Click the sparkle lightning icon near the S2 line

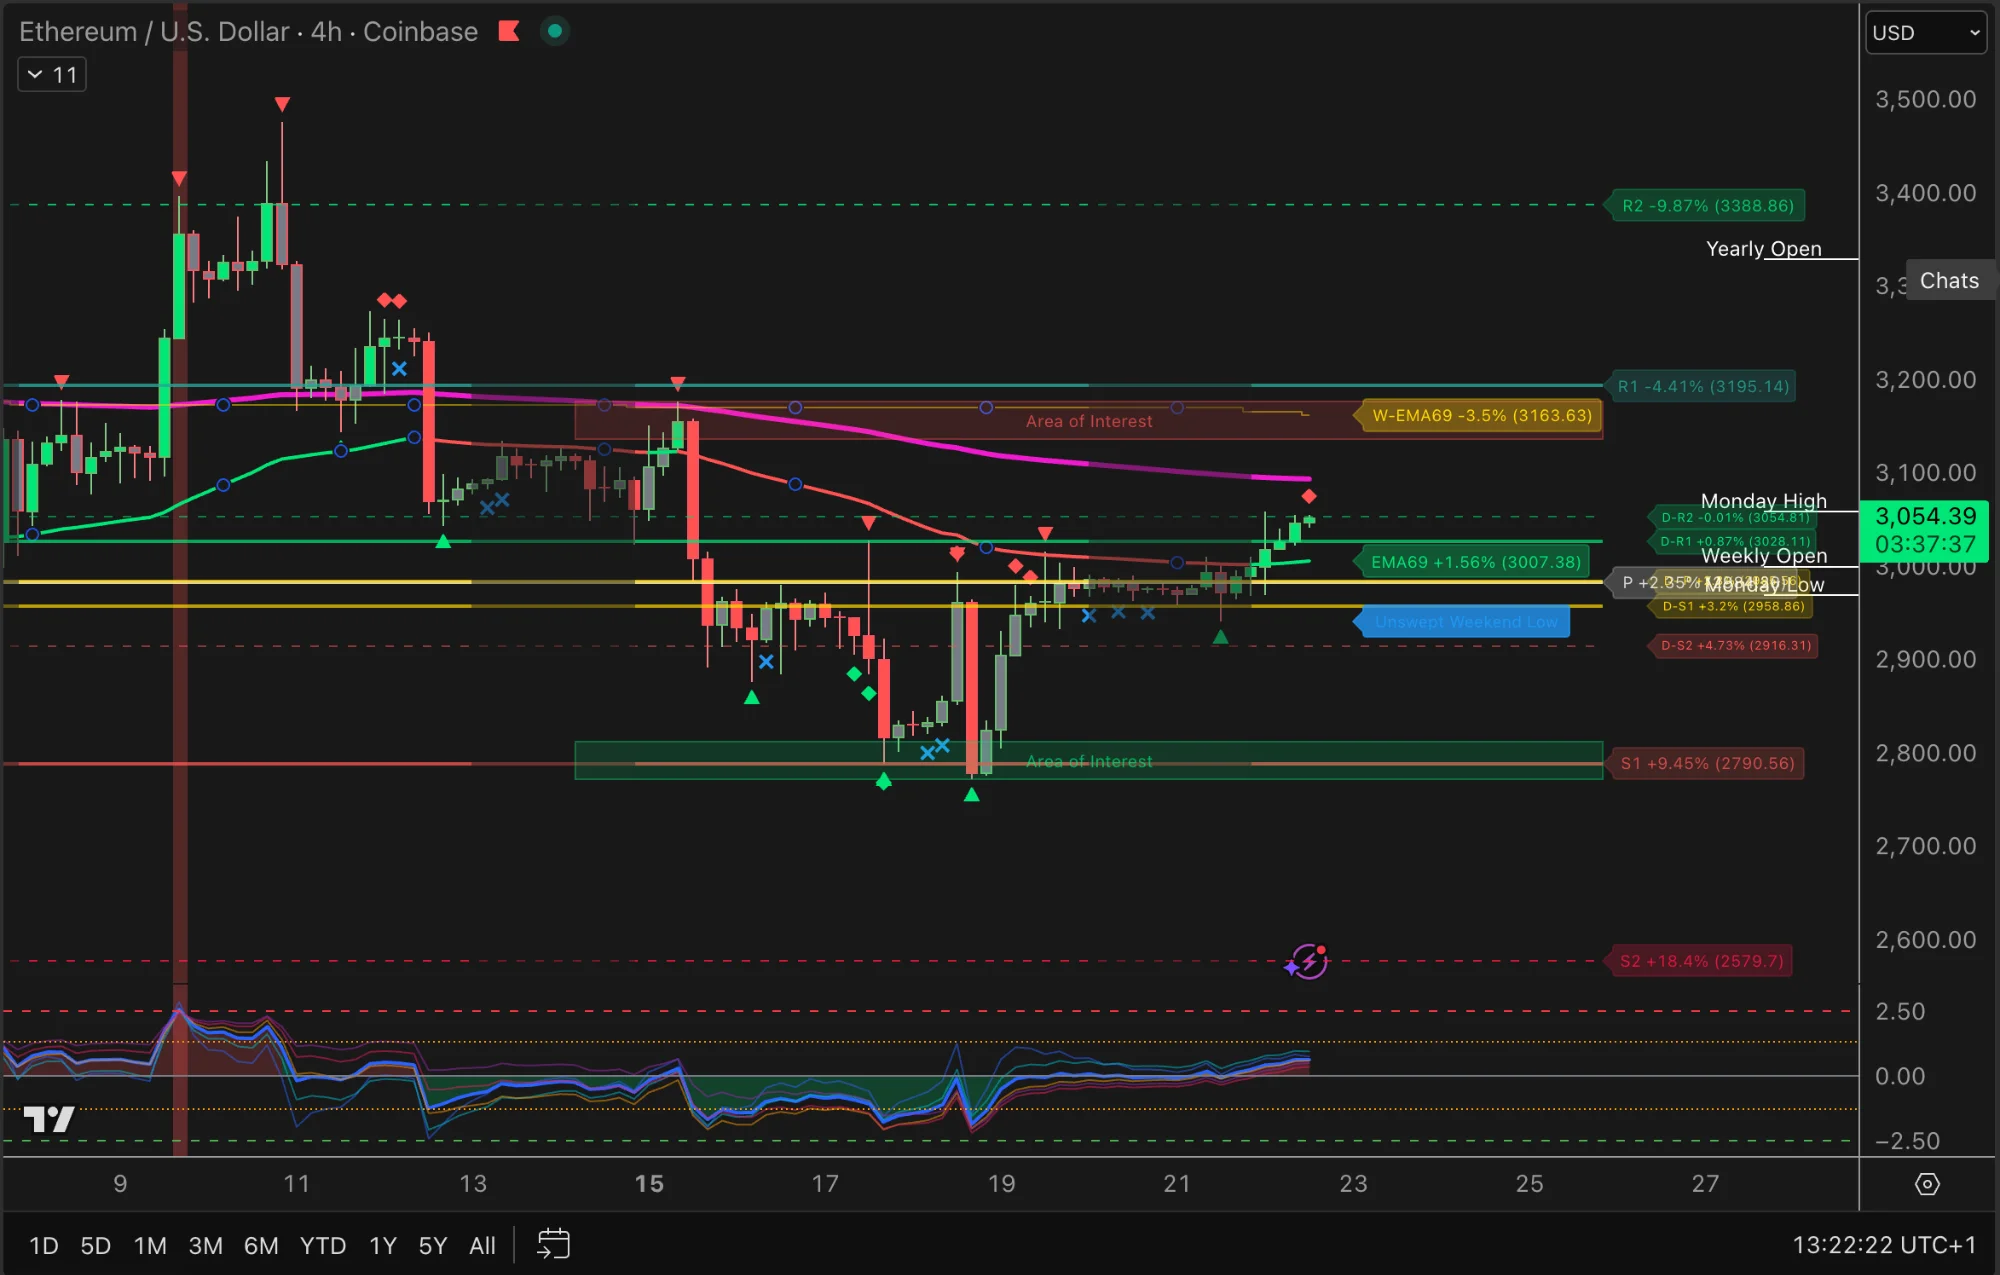coord(1308,961)
